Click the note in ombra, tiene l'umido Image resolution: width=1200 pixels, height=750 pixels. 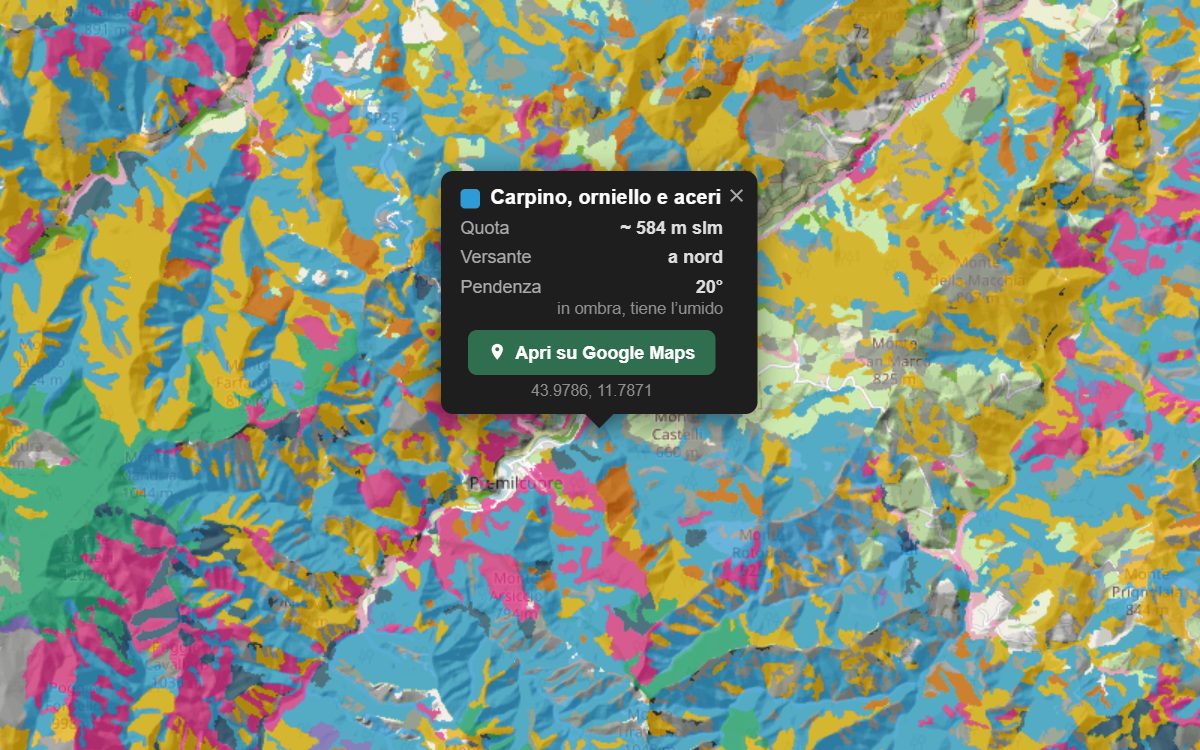coord(640,309)
